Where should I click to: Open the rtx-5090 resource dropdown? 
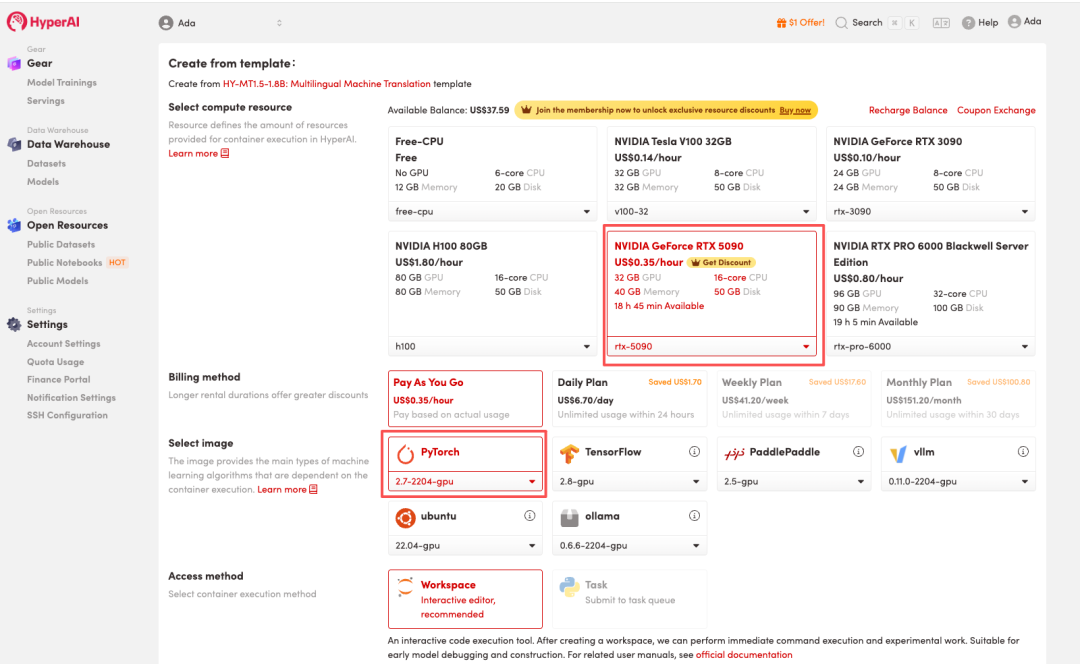tap(712, 347)
